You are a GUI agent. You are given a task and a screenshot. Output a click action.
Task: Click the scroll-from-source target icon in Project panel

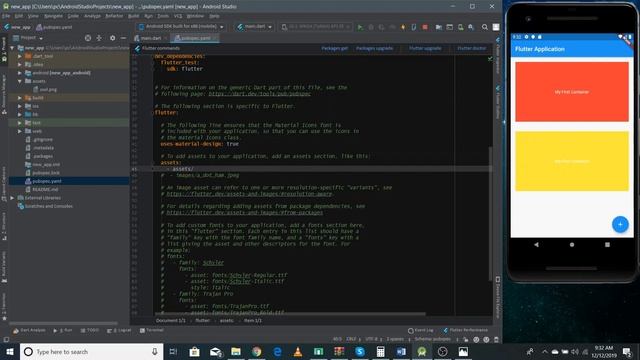[x=88, y=38]
